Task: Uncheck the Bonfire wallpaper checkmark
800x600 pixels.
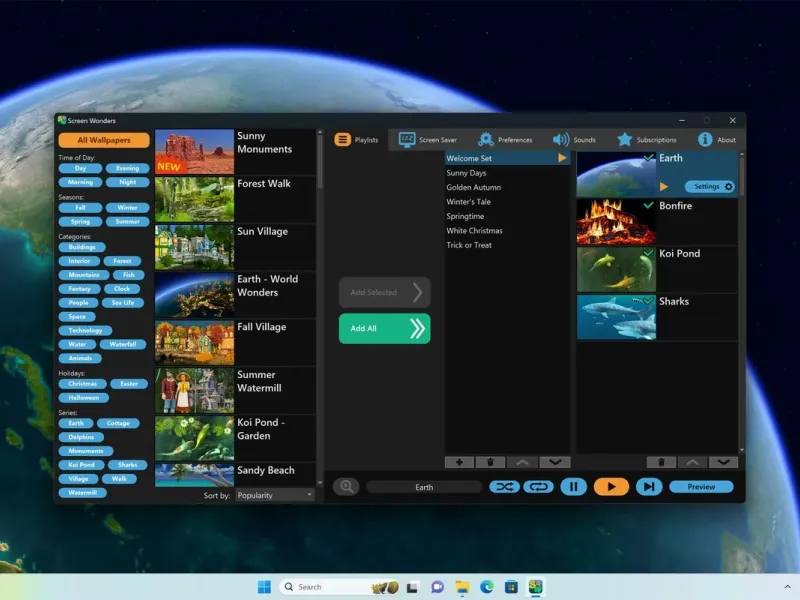Action: (x=649, y=205)
